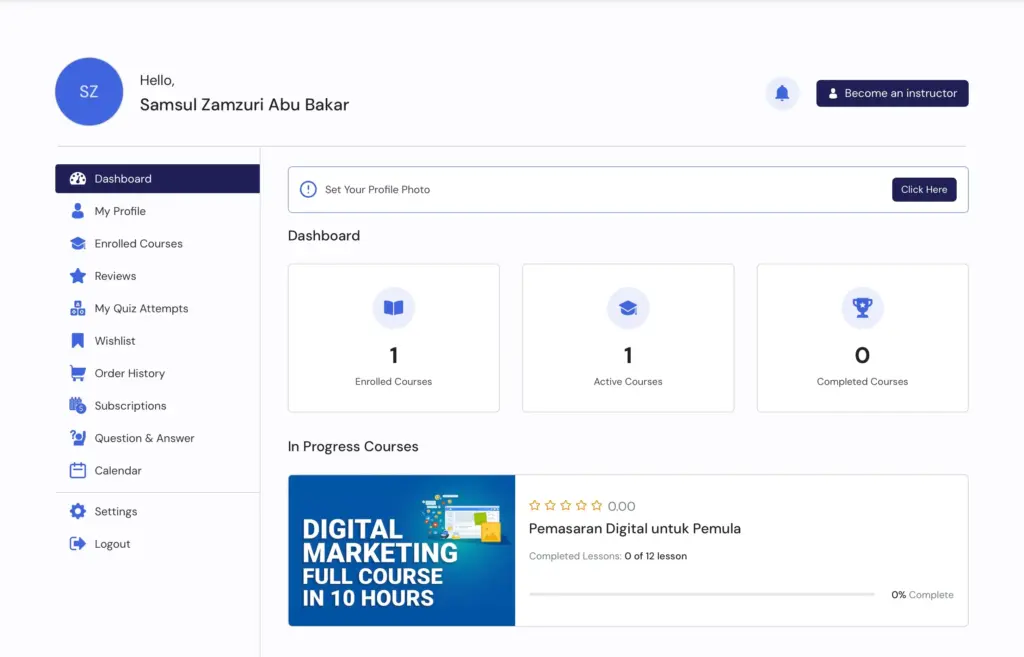The width and height of the screenshot is (1024, 657).
Task: Click the Wishlist bookmark icon in sidebar
Action: pyautogui.click(x=77, y=341)
